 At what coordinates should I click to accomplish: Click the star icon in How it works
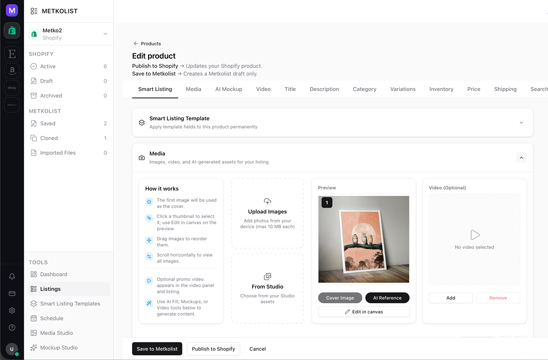[149, 202]
